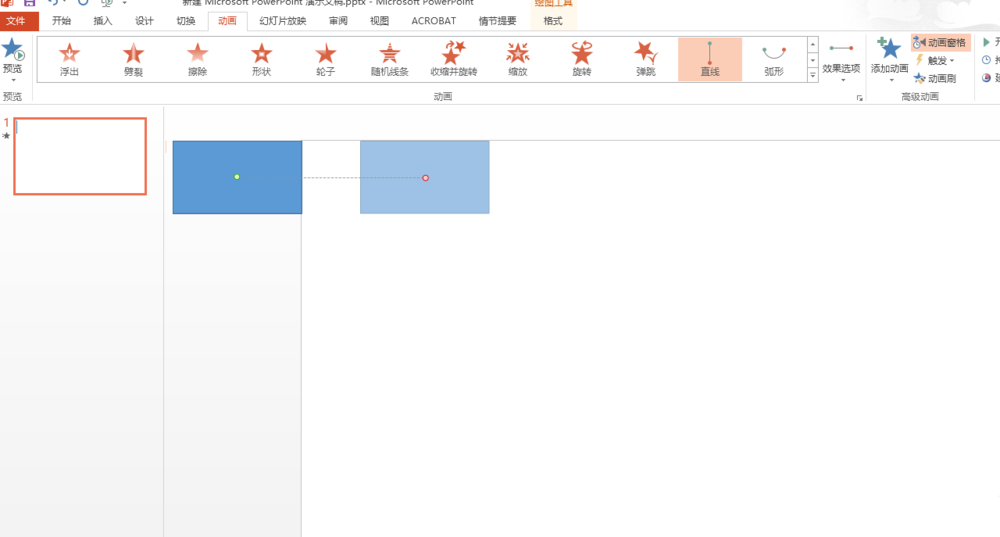The width and height of the screenshot is (1000, 537).
Task: Select the 直线 line motion path
Action: coord(710,59)
